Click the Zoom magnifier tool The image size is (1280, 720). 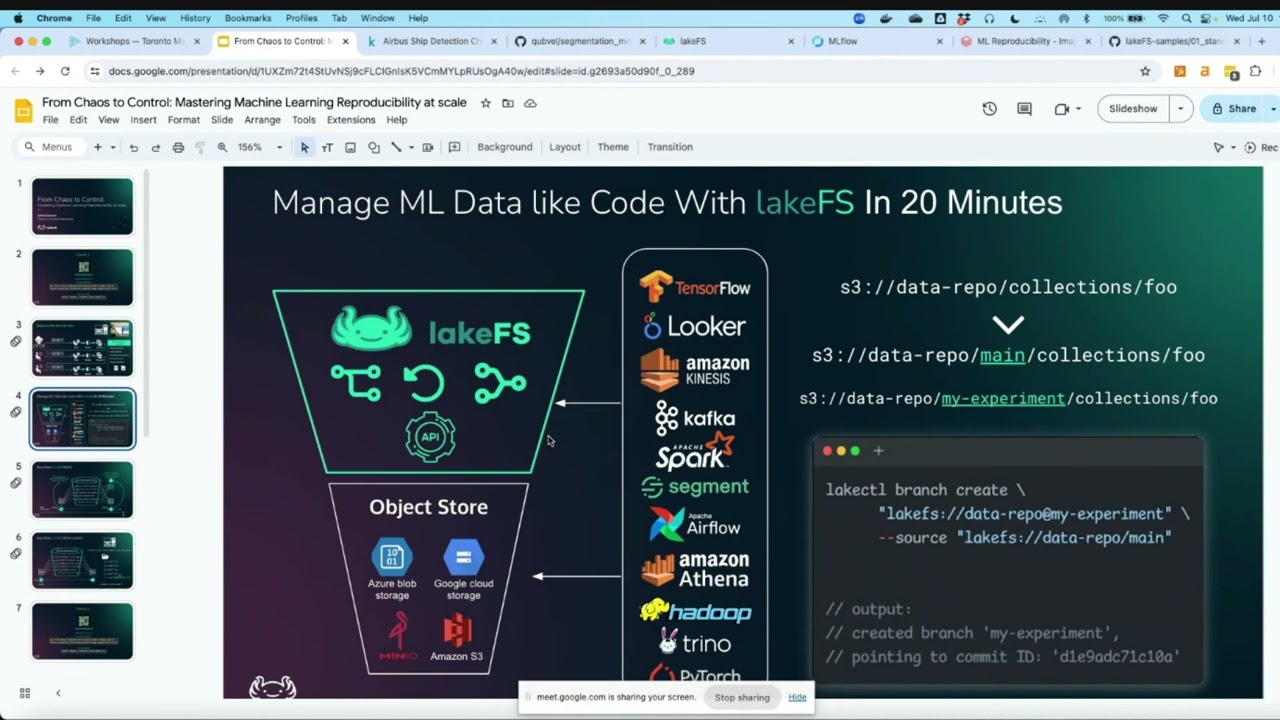click(222, 147)
